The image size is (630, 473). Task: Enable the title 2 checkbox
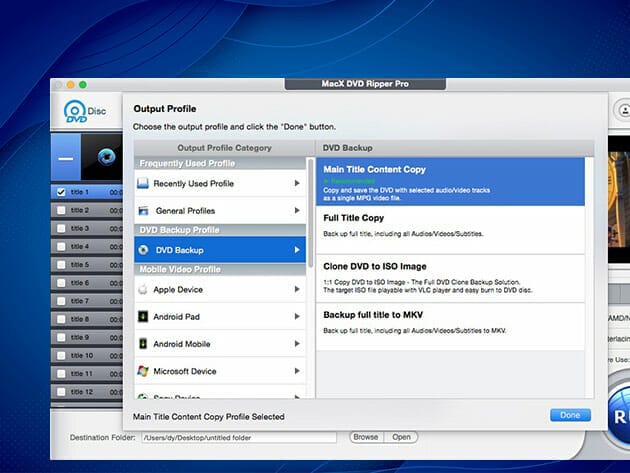click(x=62, y=210)
